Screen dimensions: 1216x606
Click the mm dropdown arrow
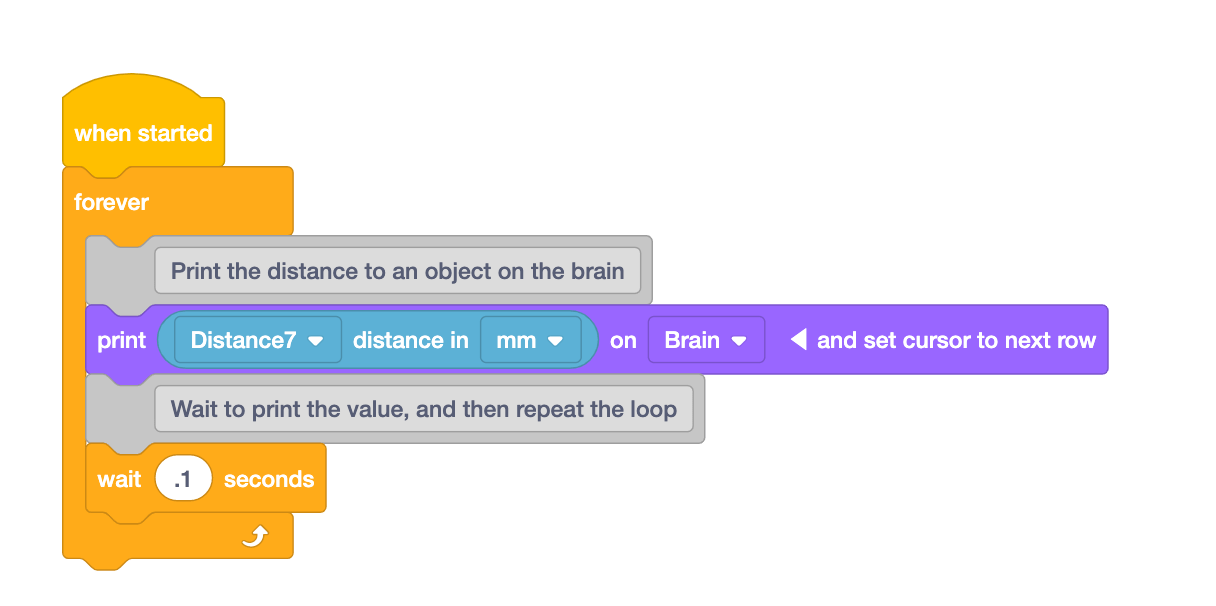(557, 341)
